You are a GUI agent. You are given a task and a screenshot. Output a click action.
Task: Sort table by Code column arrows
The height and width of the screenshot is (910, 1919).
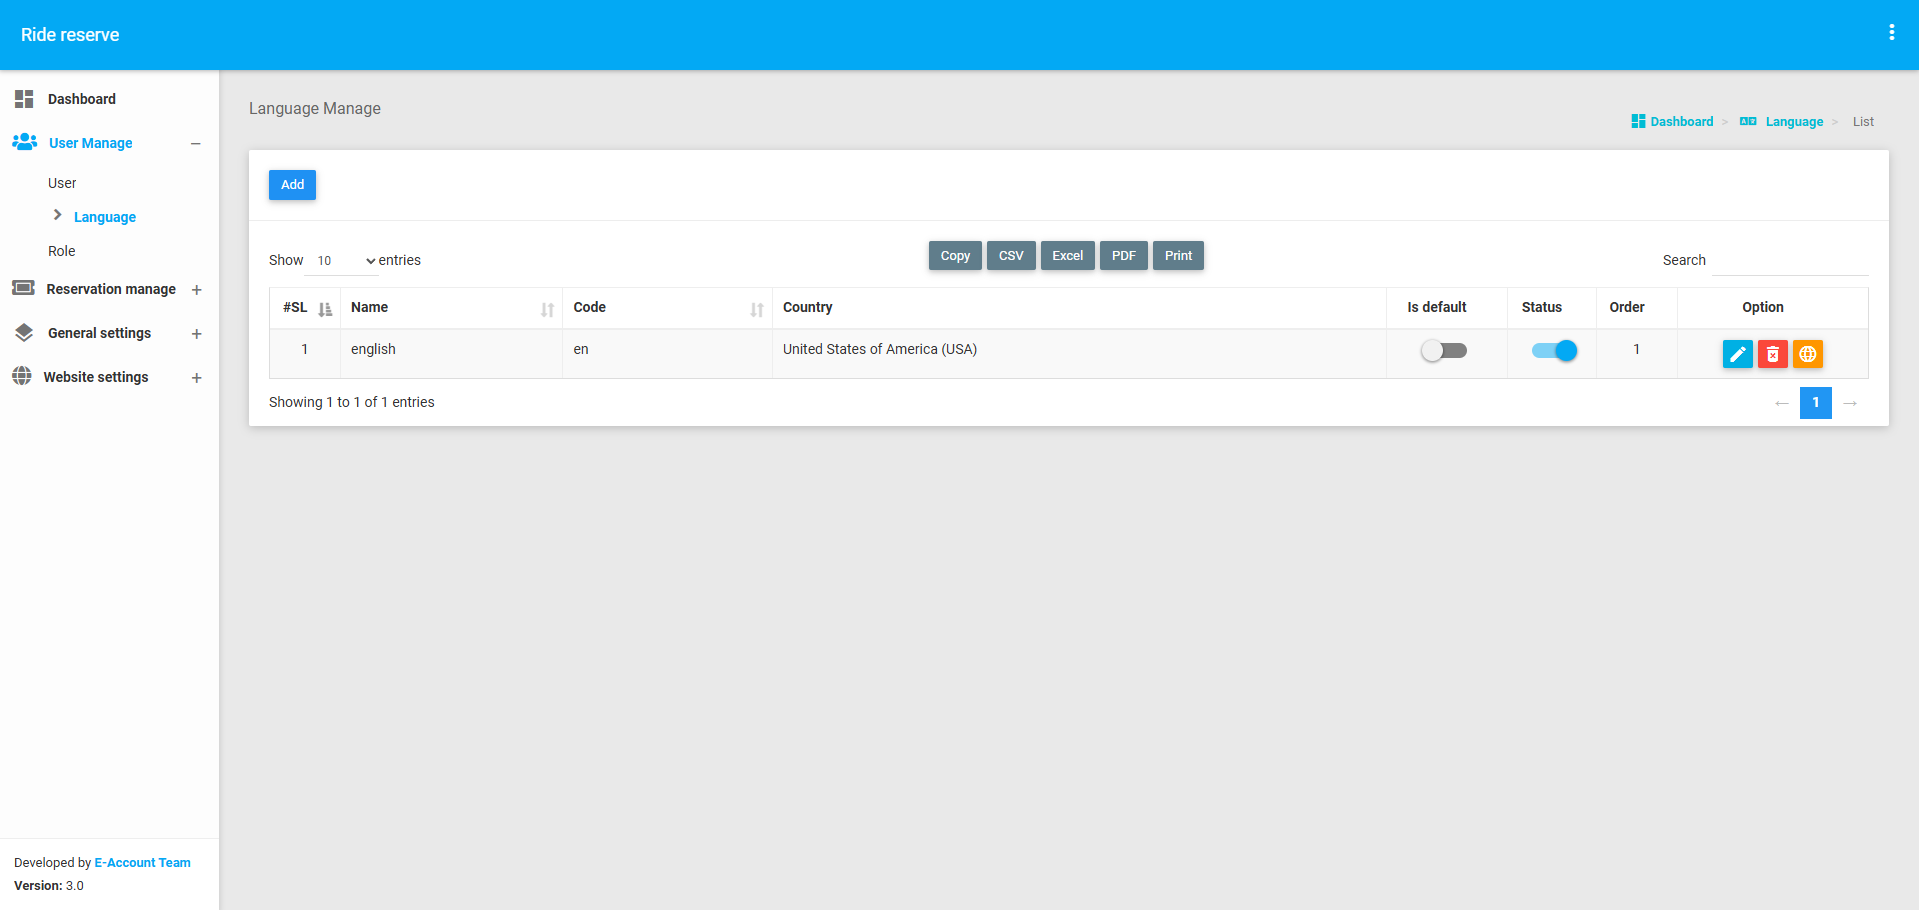click(x=757, y=309)
